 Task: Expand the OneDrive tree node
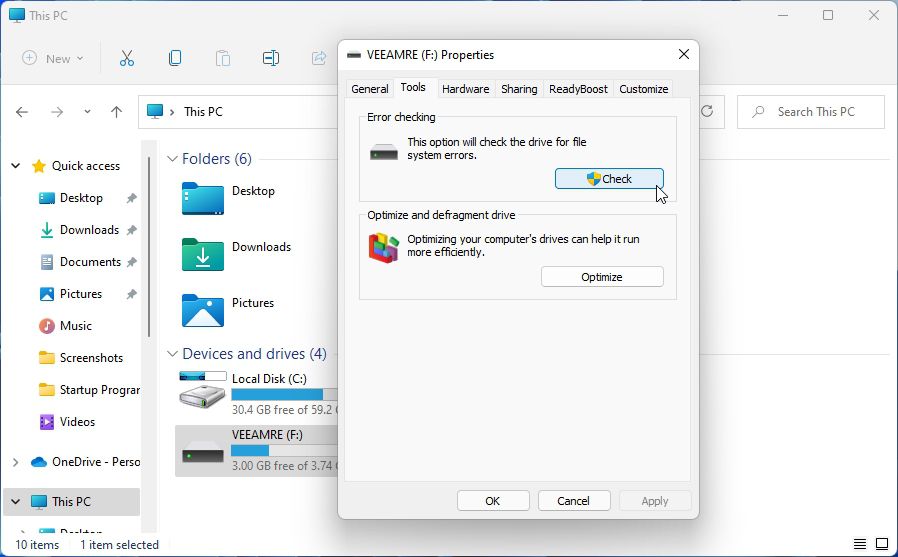(x=15, y=462)
